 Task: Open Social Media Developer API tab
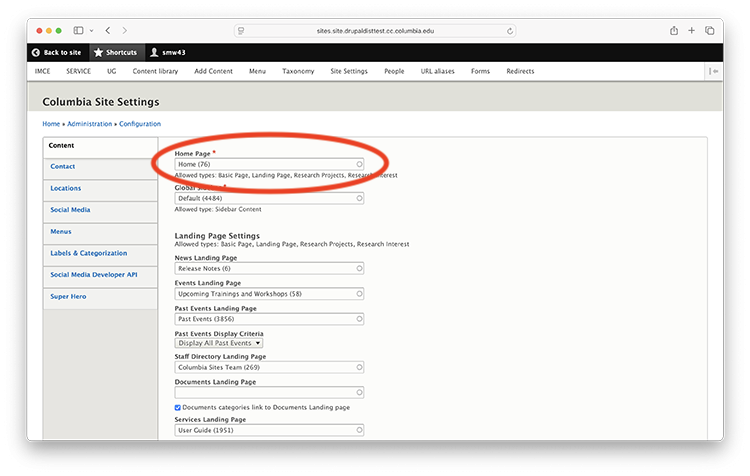point(100,275)
